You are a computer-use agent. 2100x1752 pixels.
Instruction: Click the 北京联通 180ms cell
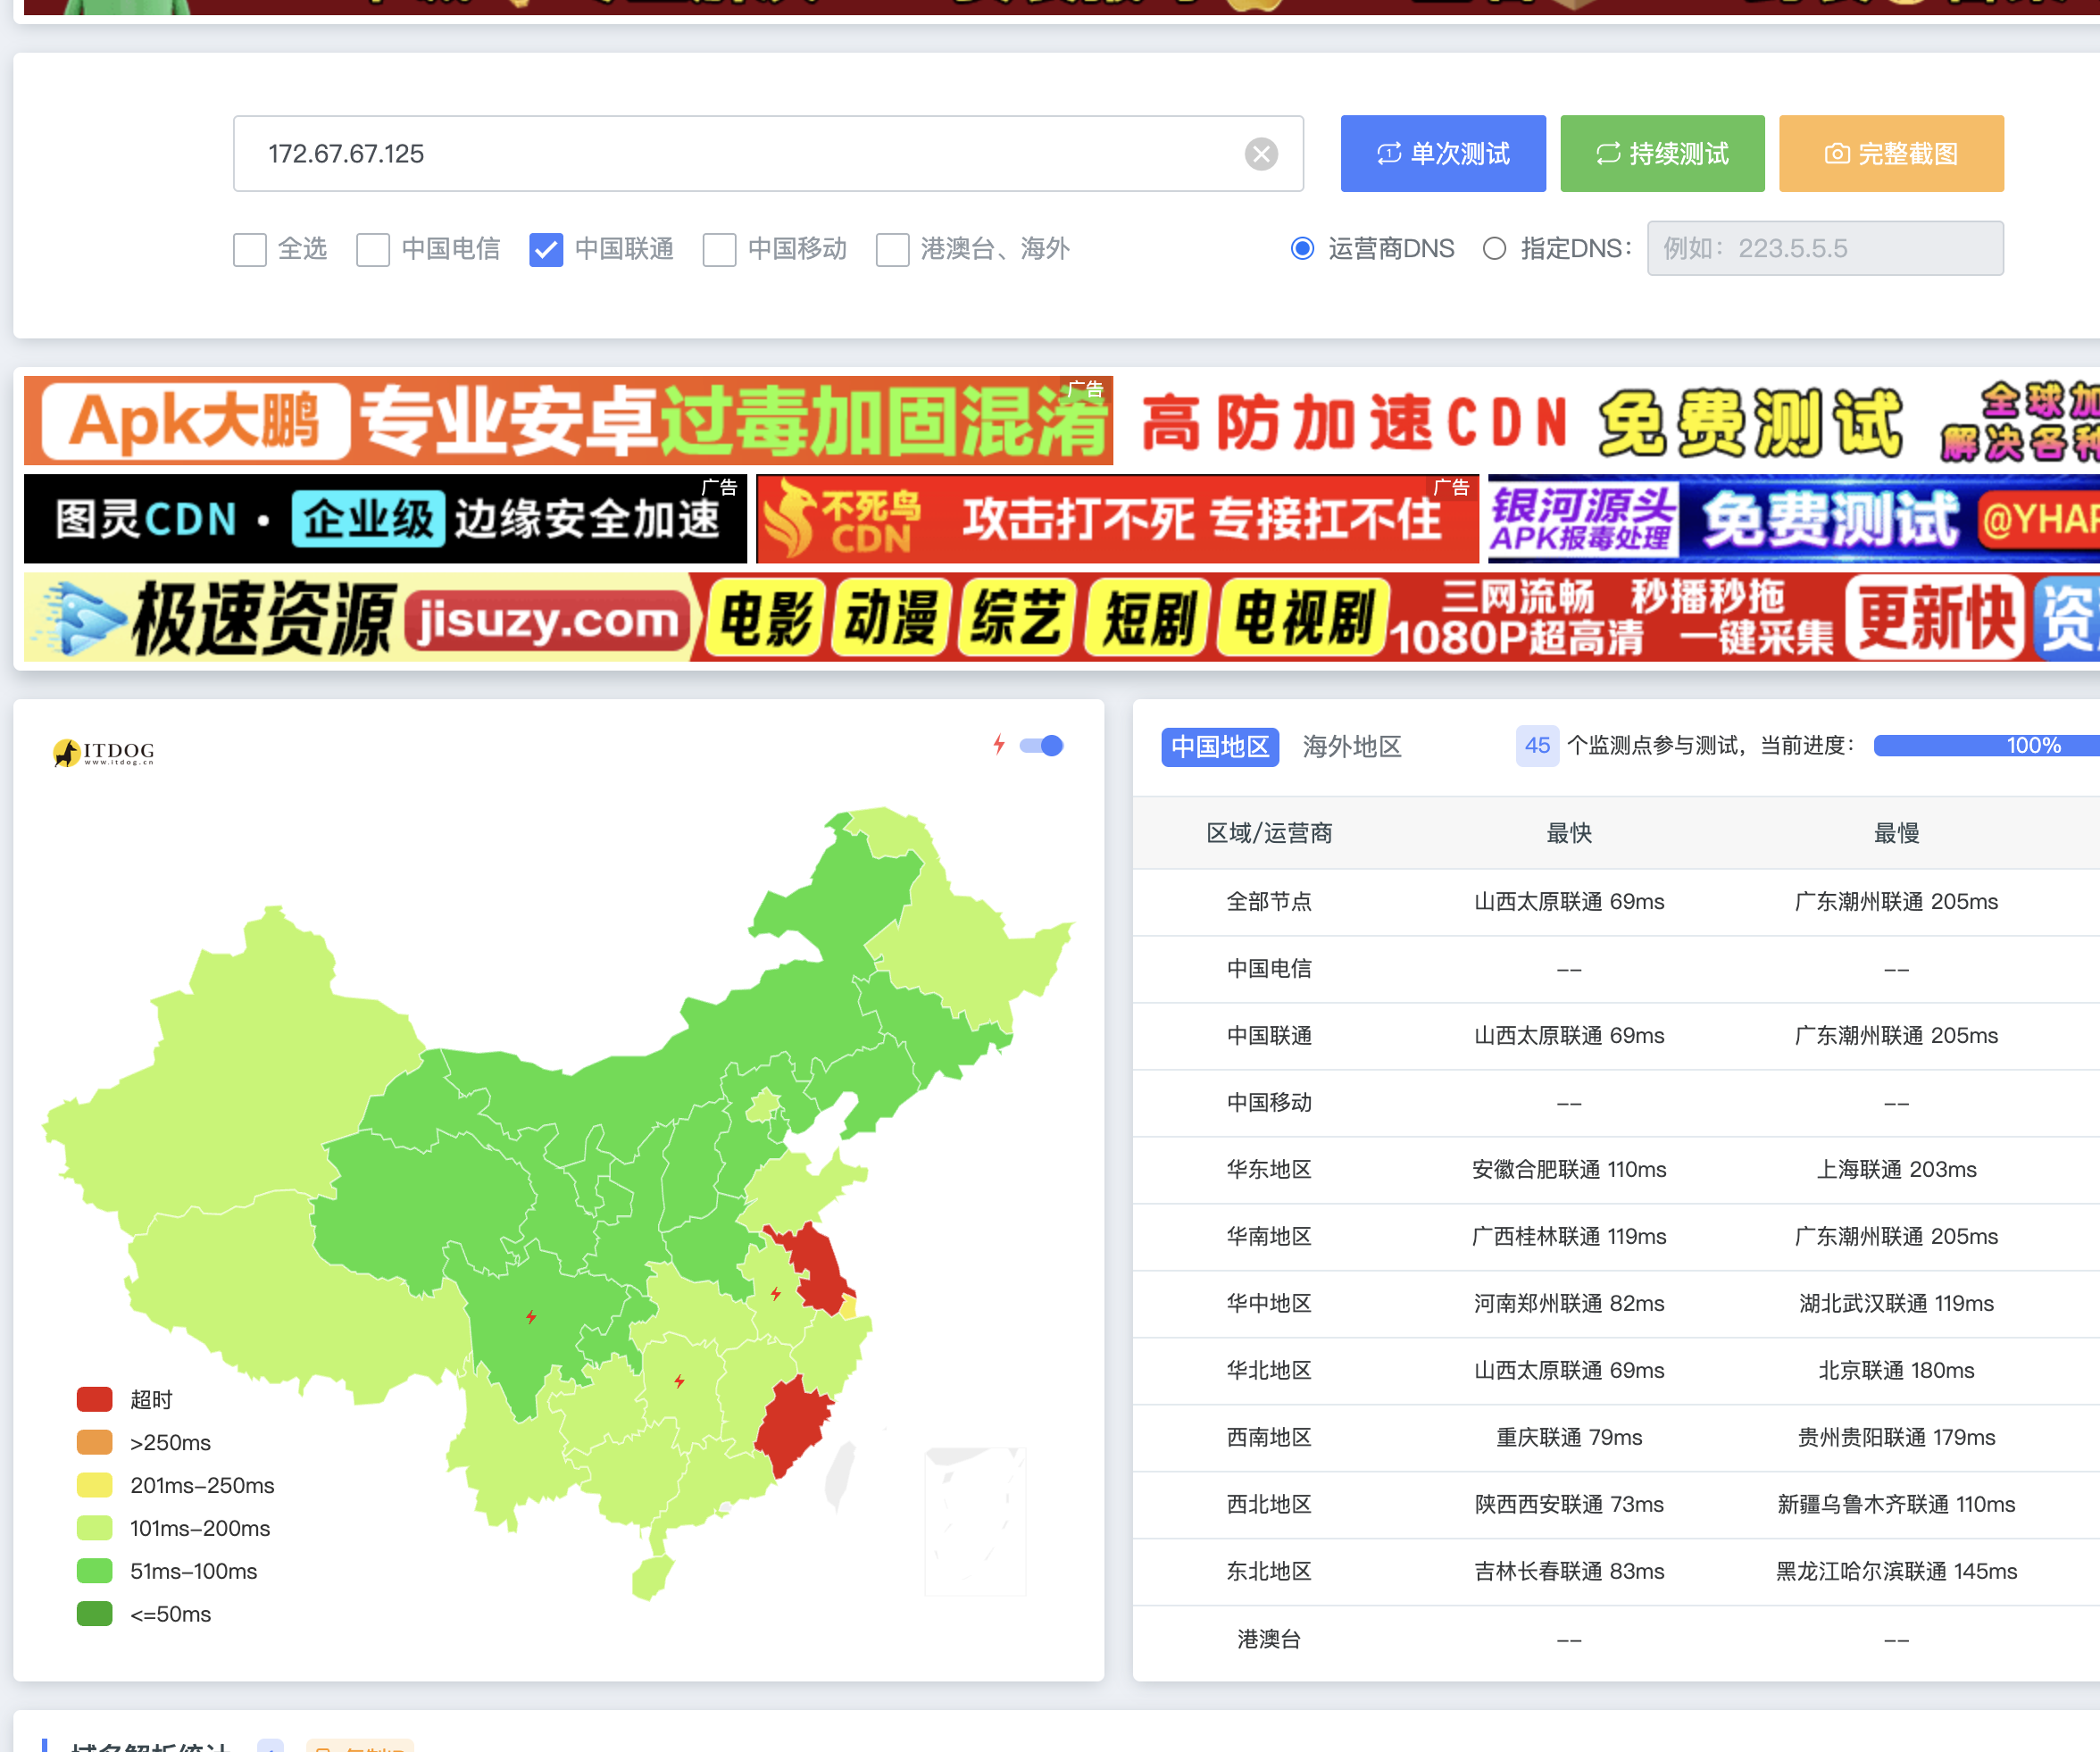pyautogui.click(x=1896, y=1371)
